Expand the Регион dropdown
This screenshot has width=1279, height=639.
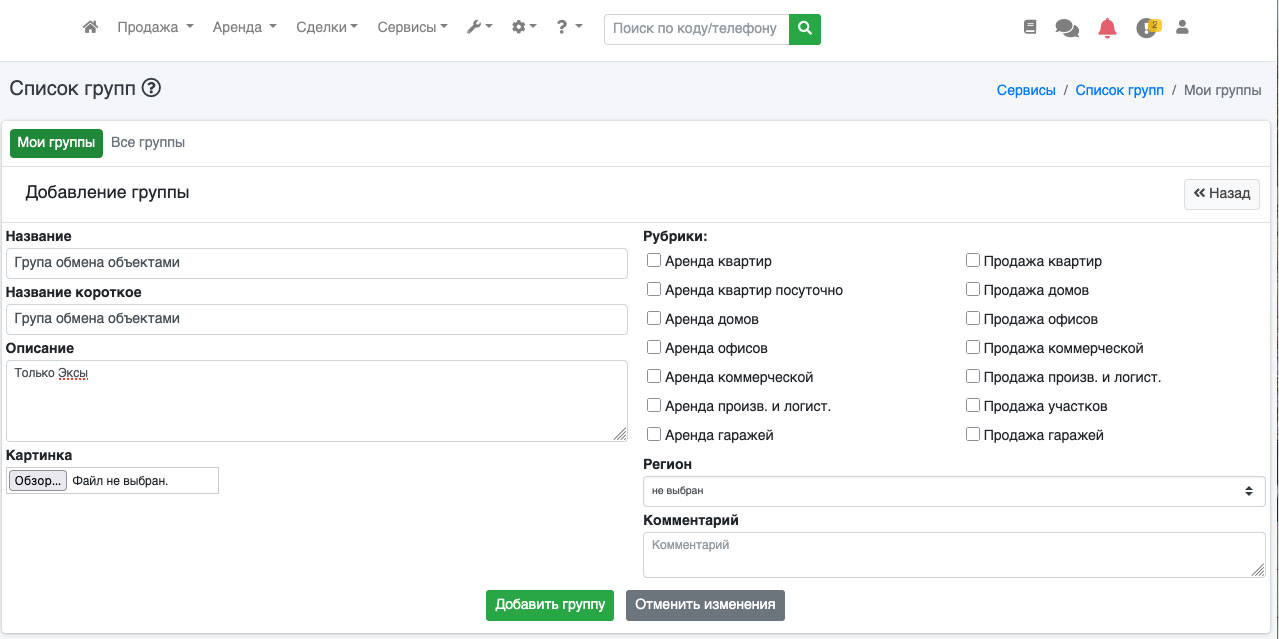coord(953,491)
